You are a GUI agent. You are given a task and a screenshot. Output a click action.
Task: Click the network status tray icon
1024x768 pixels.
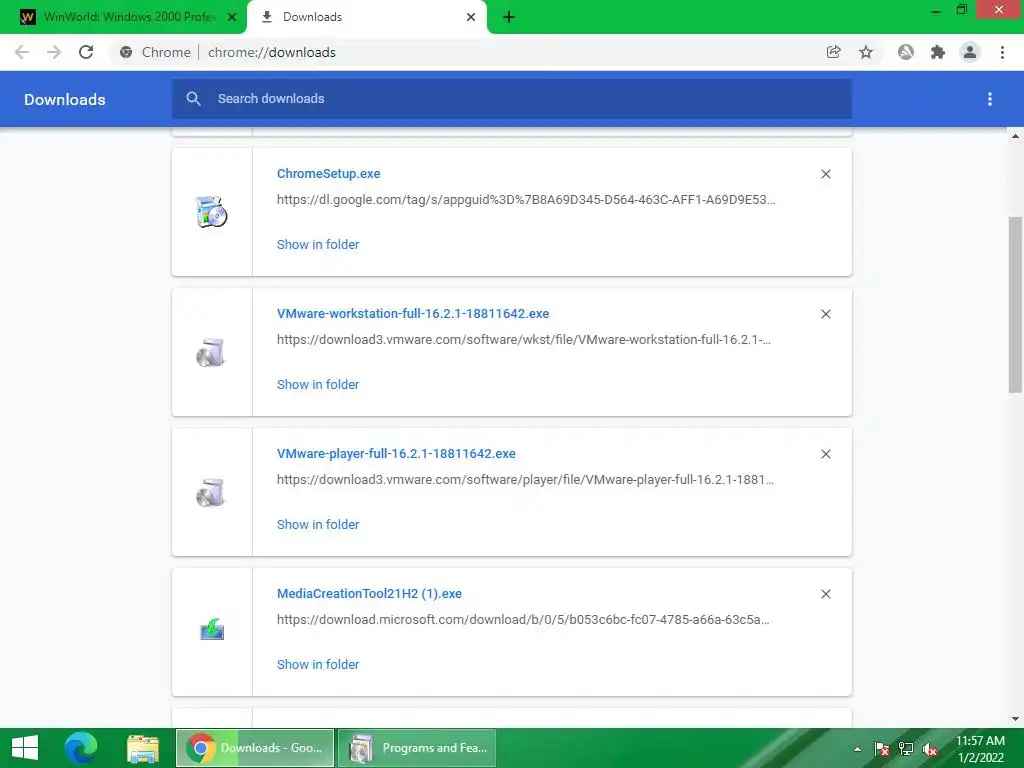coord(906,749)
